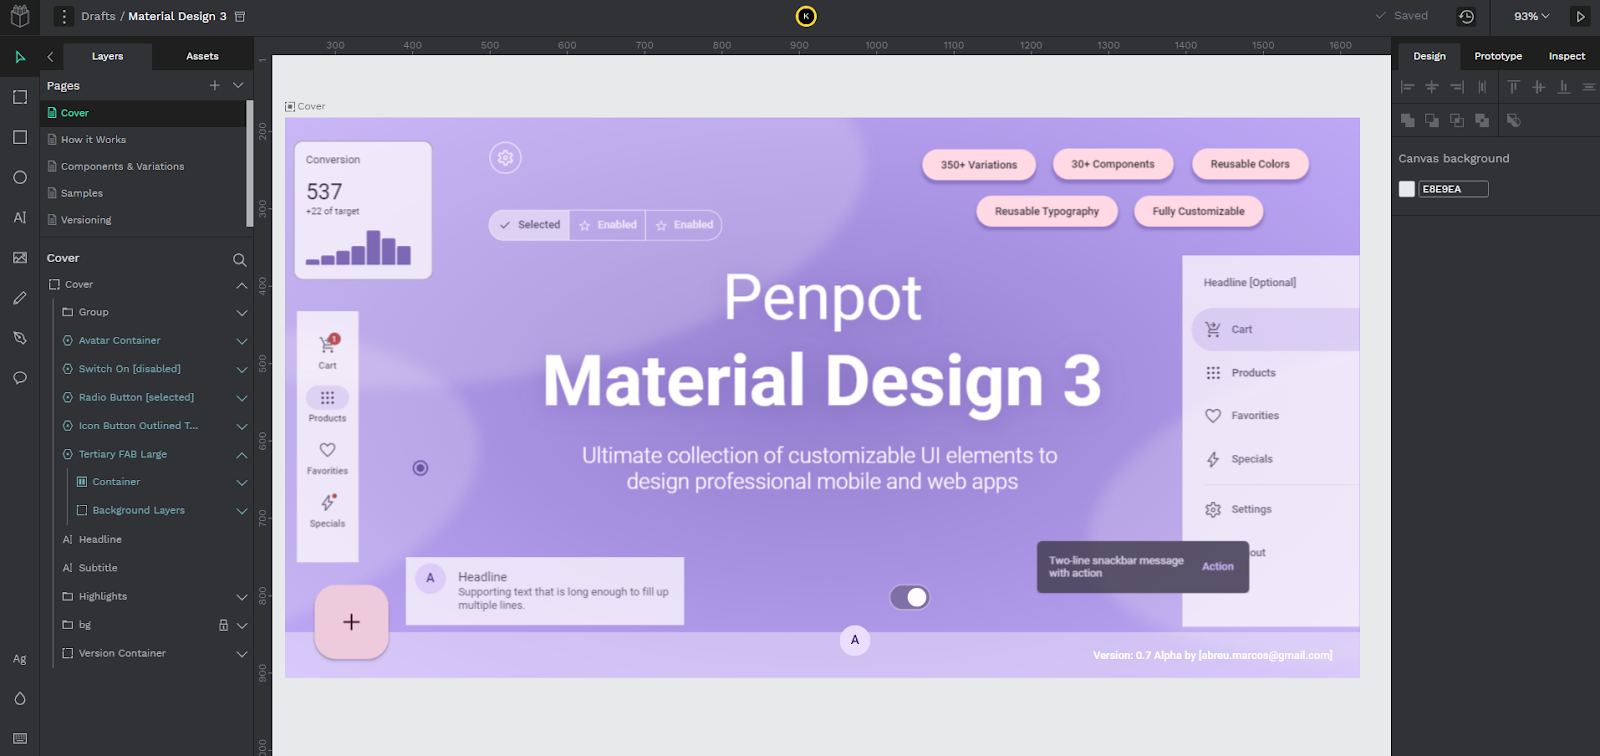
Task: Align right edges icon
Action: tap(1457, 87)
